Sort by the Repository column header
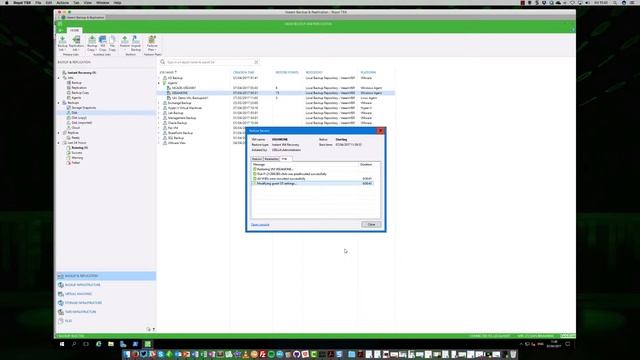640x360 pixels. (x=314, y=73)
